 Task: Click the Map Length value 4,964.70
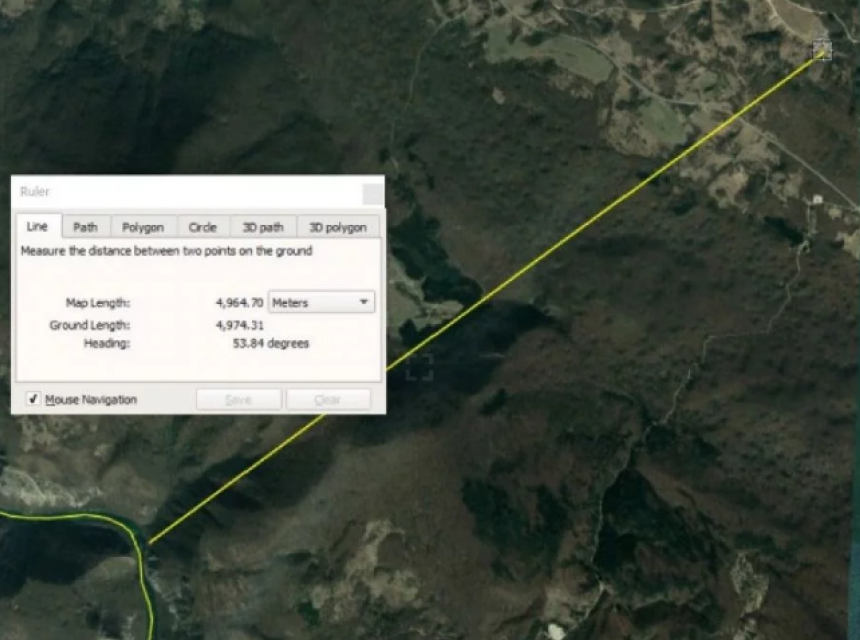[239, 302]
